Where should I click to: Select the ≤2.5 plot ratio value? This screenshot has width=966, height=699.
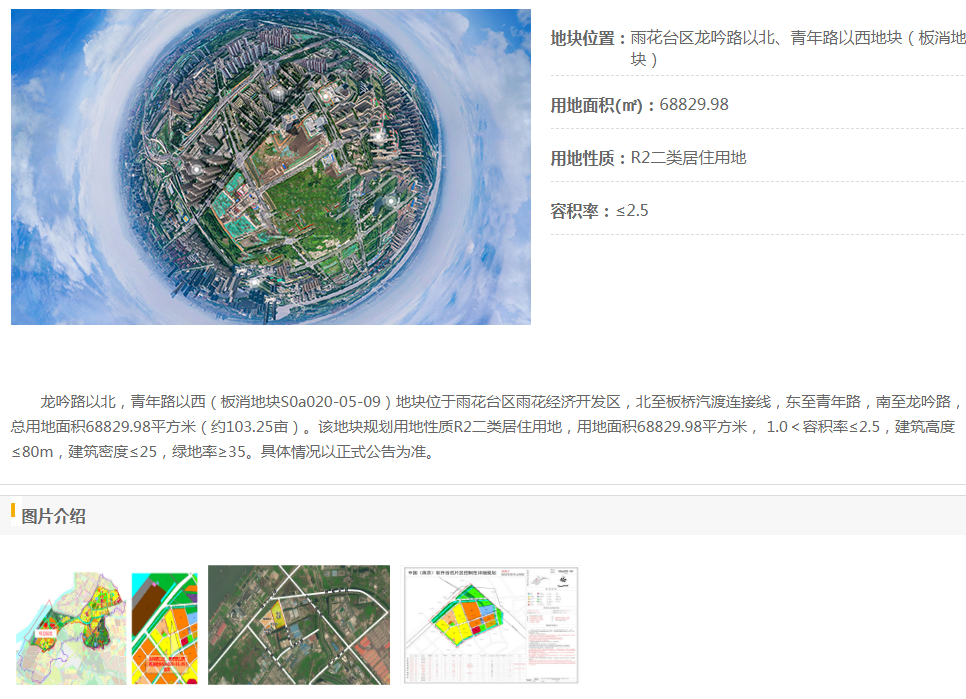[x=632, y=211]
